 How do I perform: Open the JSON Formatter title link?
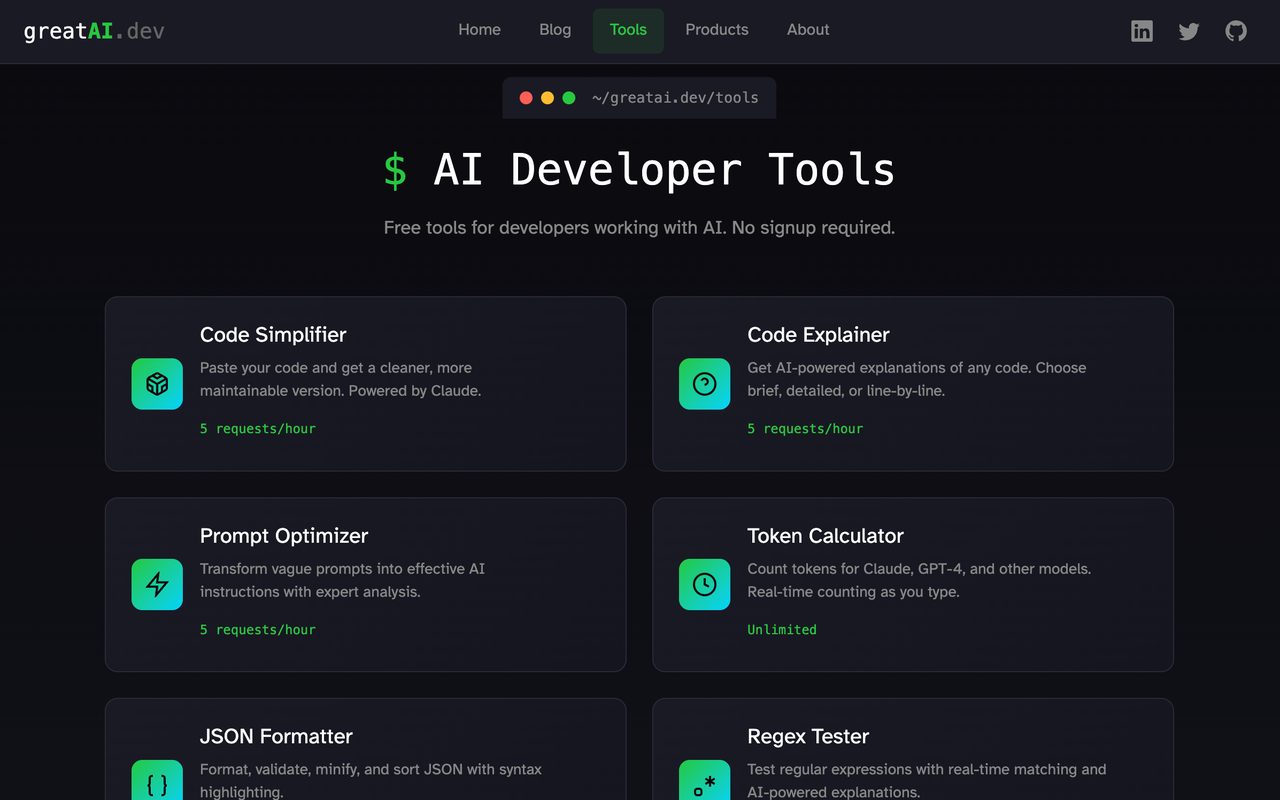[x=276, y=737]
